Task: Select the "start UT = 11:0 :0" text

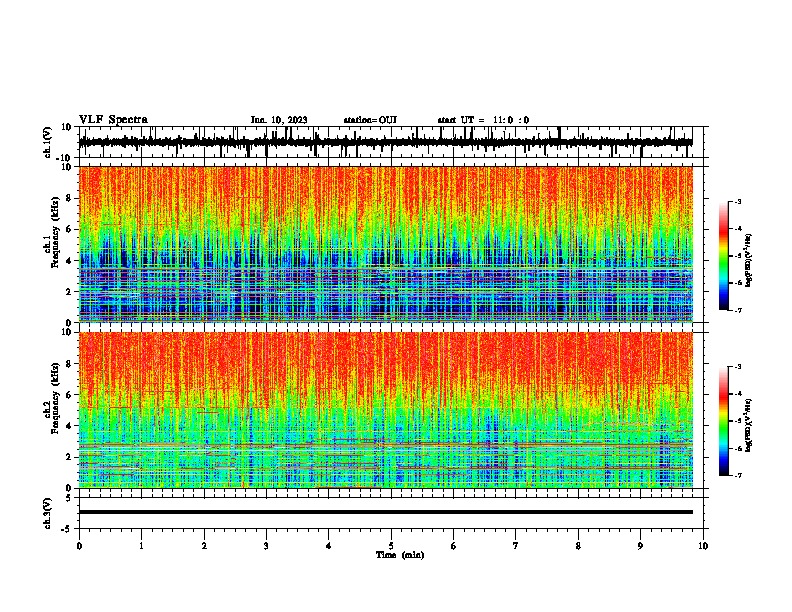Action: (x=483, y=120)
